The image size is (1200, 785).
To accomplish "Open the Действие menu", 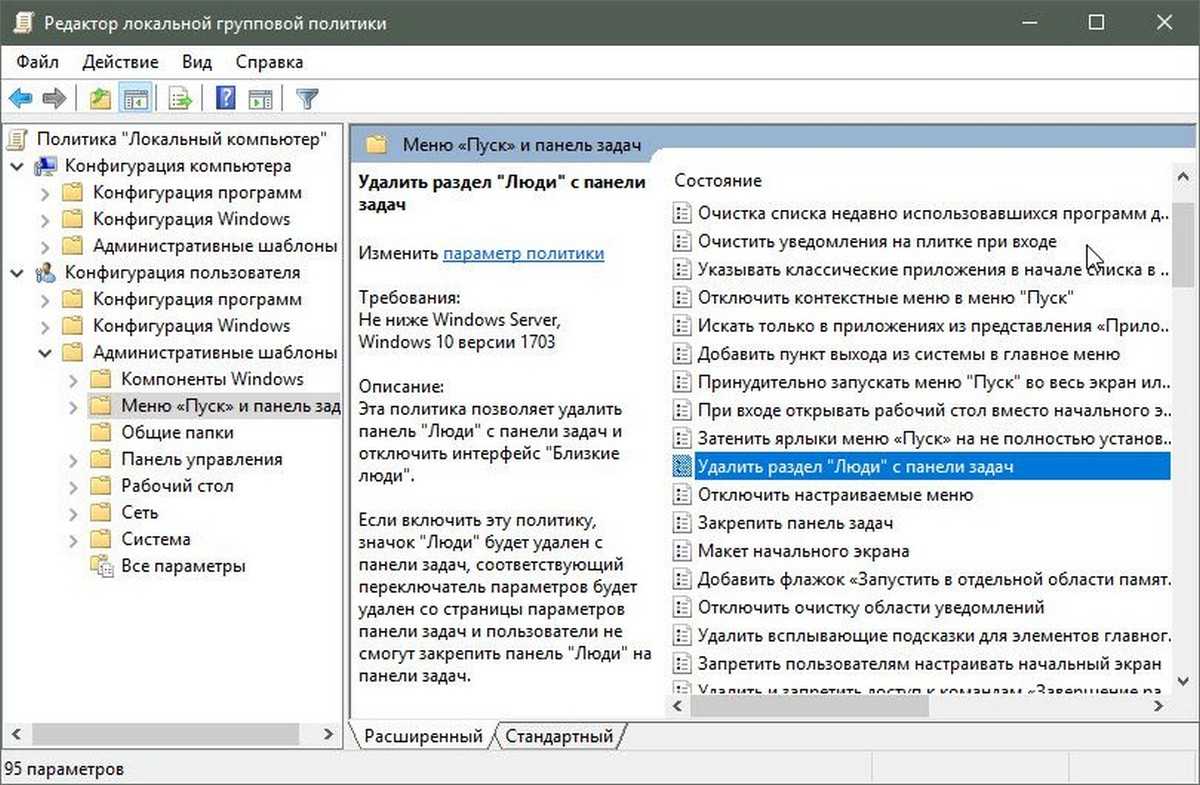I will [120, 62].
